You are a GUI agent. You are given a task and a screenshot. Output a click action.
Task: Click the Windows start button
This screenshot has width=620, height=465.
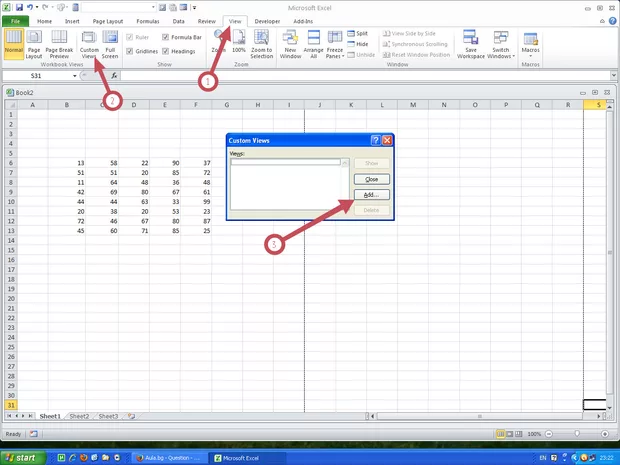click(25, 457)
